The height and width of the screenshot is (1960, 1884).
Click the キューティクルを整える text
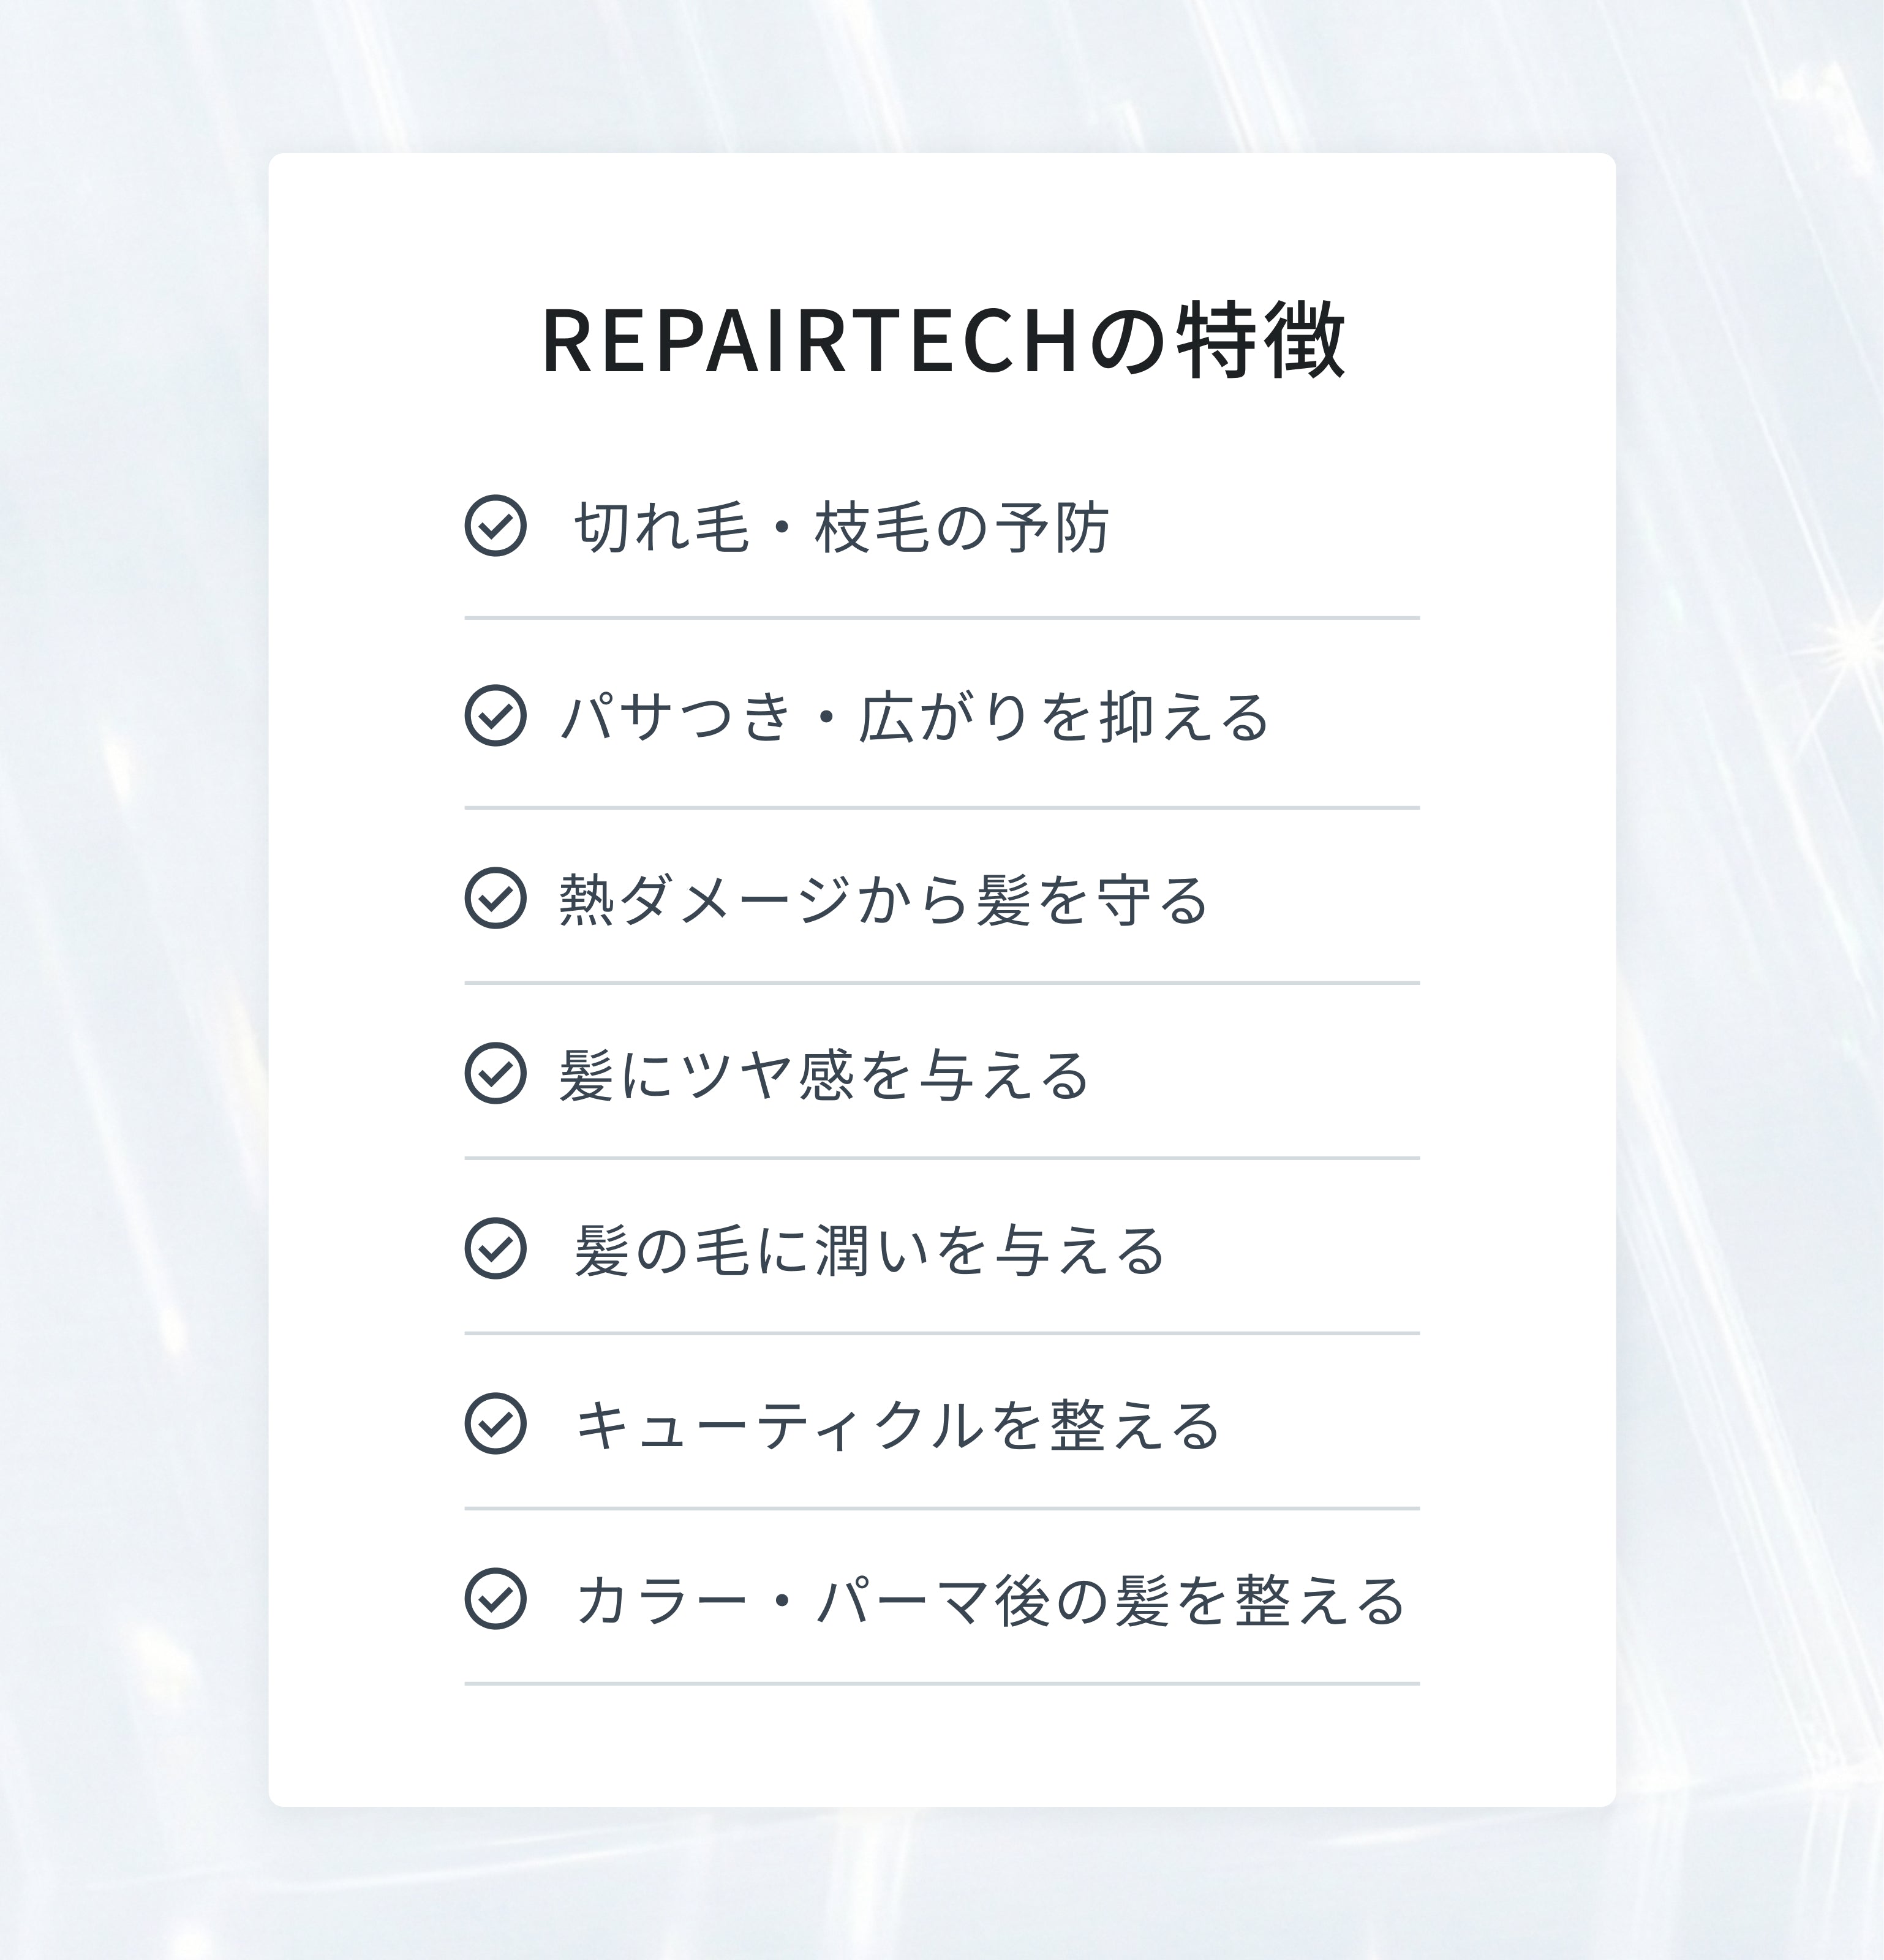[897, 1425]
